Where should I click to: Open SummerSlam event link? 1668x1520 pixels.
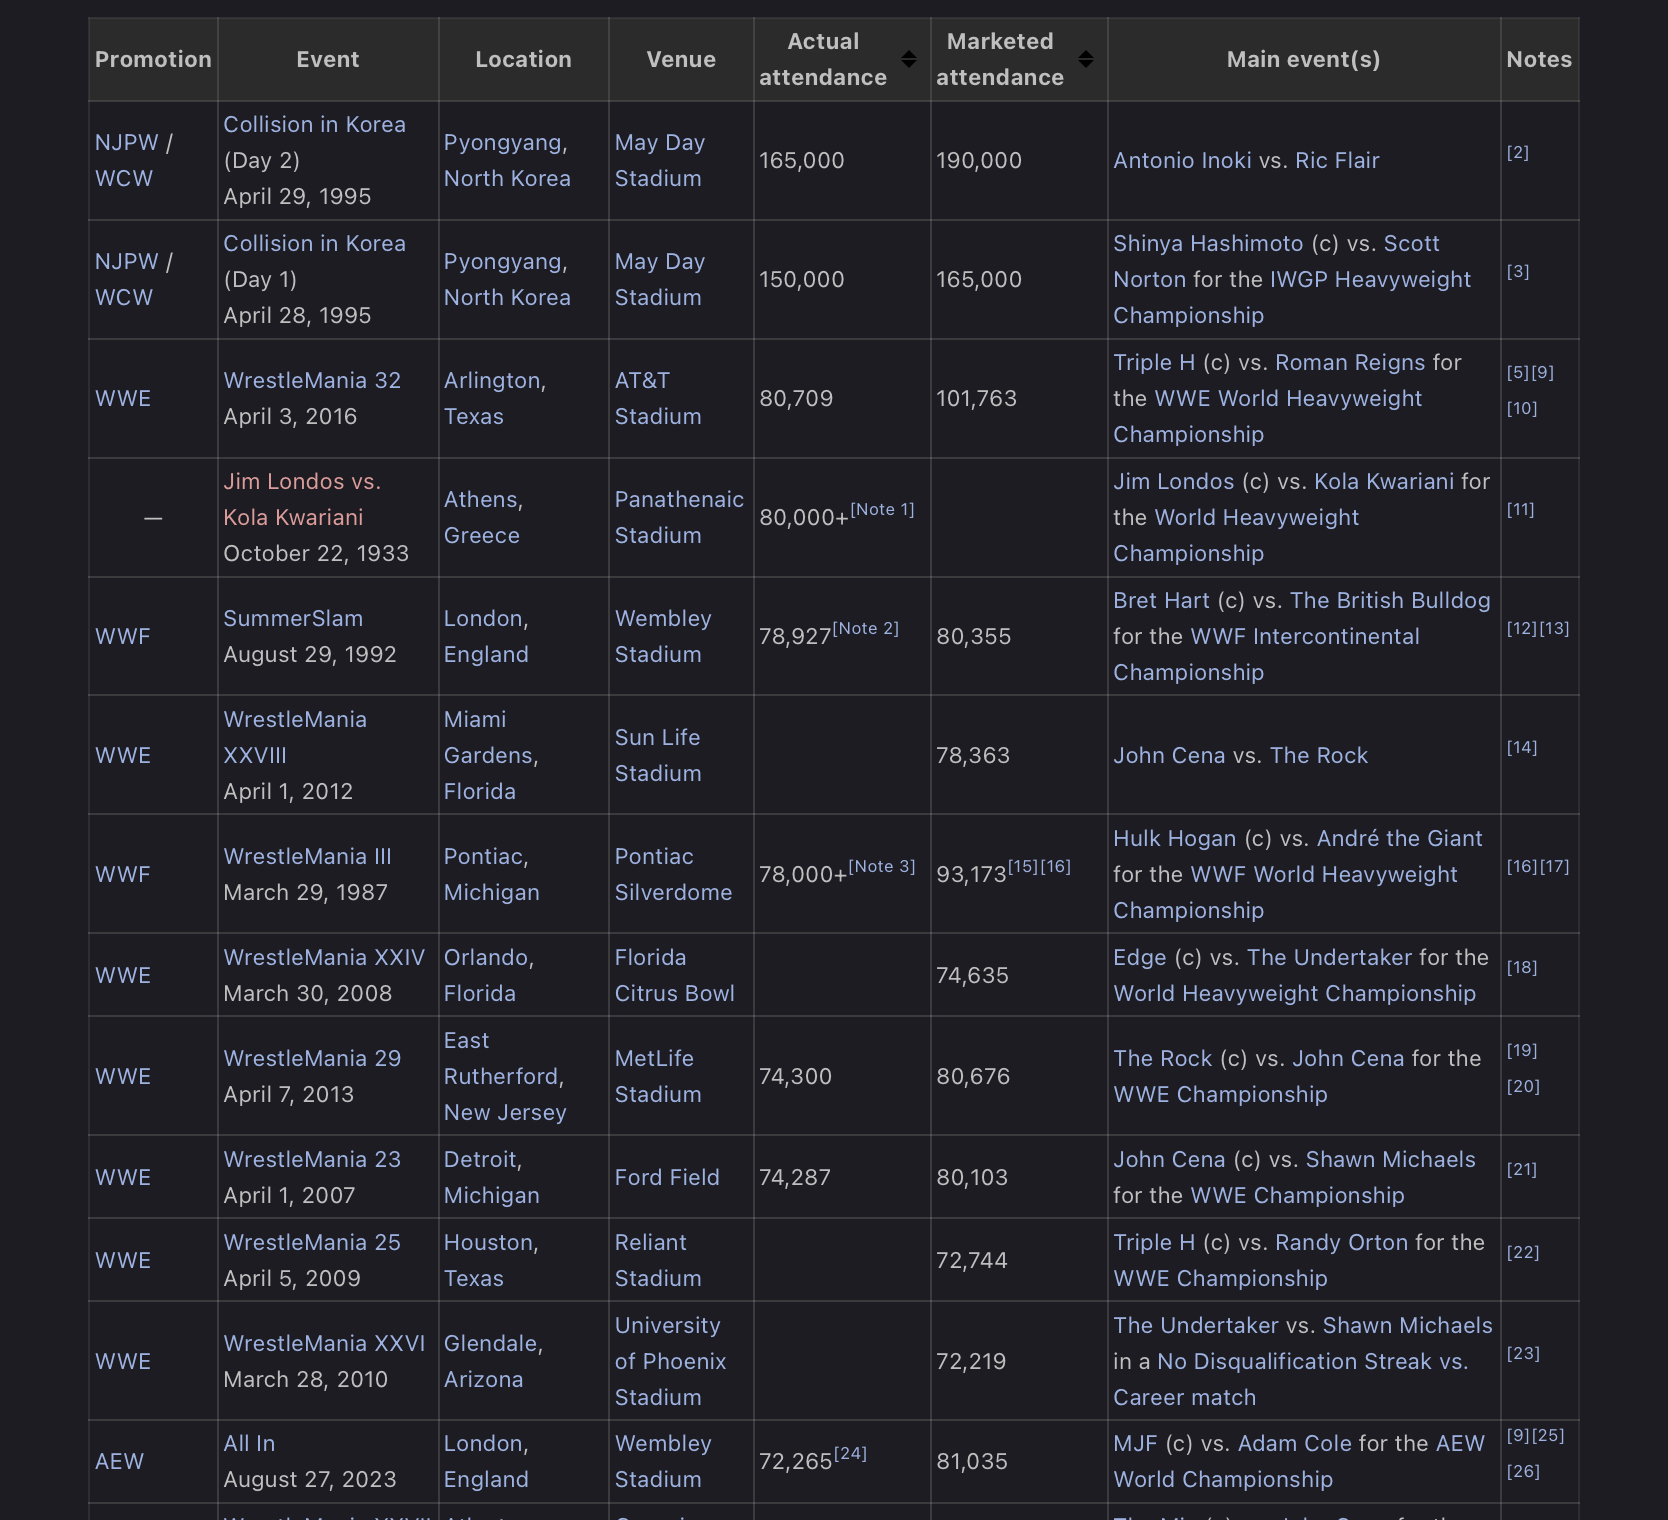293,619
